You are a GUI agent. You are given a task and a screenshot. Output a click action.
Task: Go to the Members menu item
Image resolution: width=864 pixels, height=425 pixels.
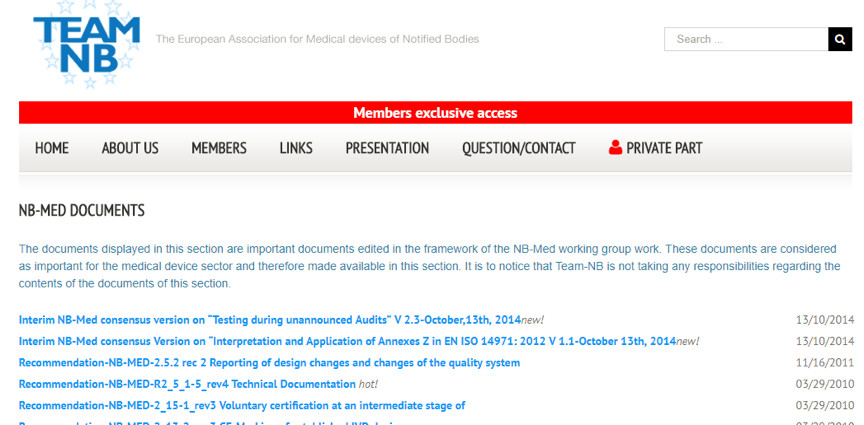click(219, 148)
